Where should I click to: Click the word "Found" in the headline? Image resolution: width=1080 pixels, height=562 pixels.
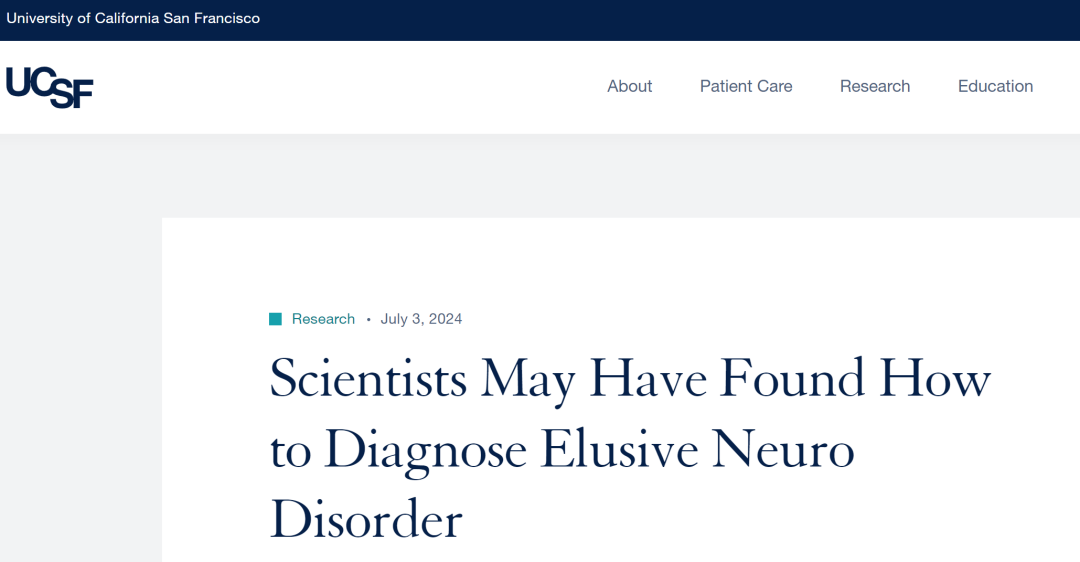coord(792,380)
